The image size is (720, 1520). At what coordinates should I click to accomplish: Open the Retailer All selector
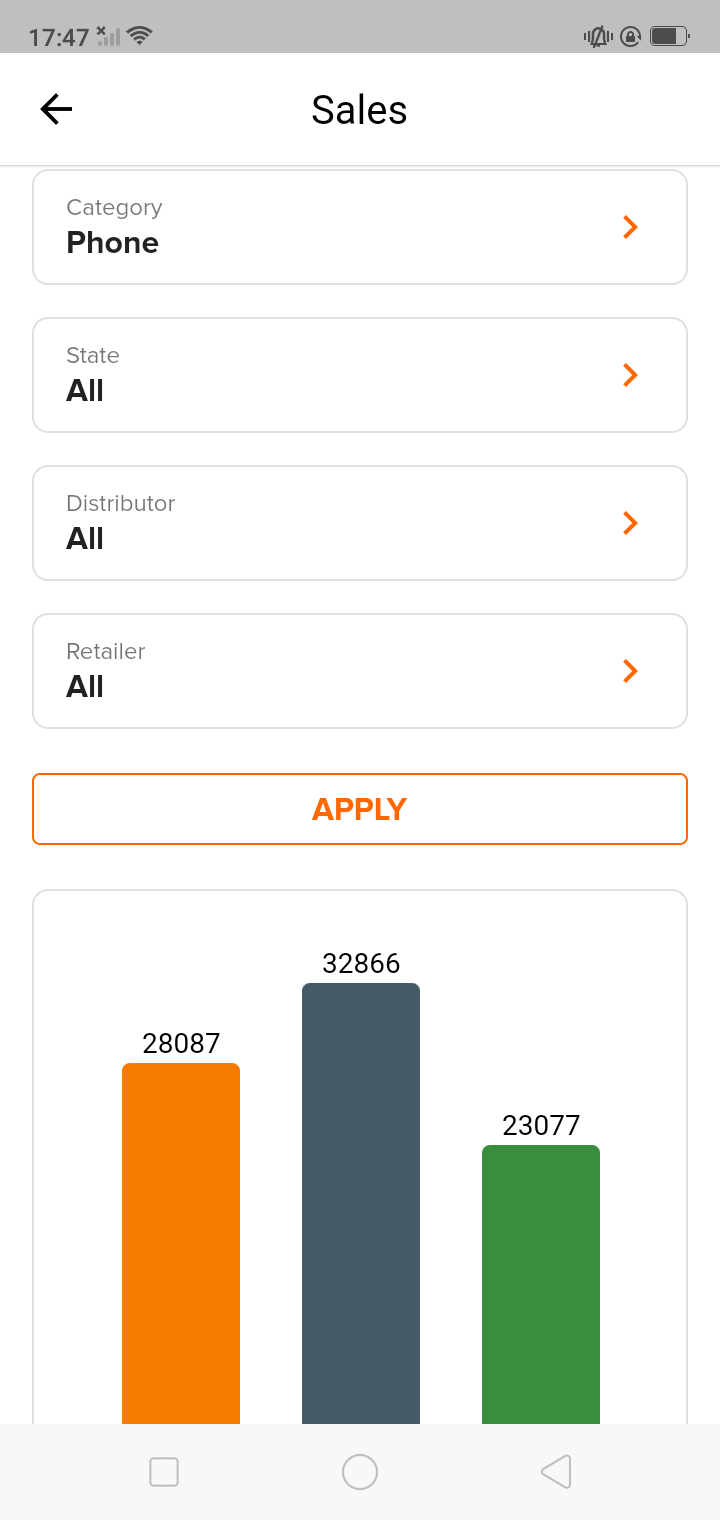(x=360, y=671)
